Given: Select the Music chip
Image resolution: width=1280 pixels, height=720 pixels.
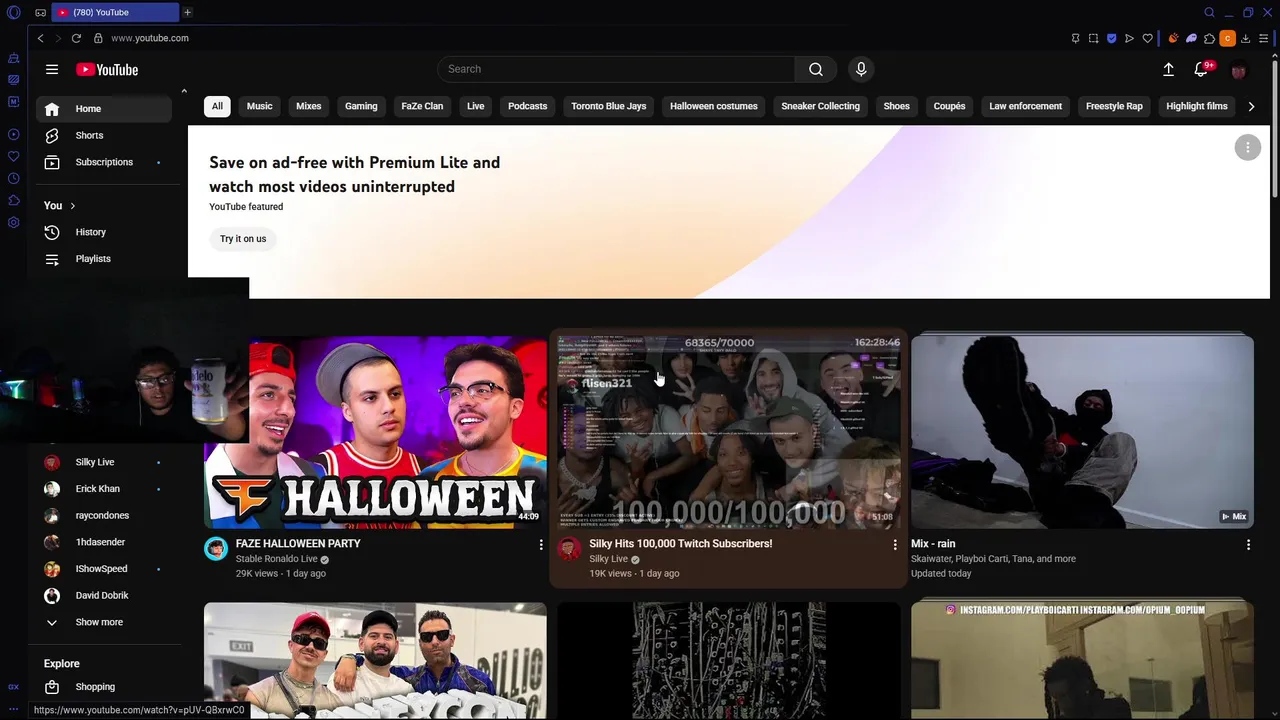Looking at the screenshot, I should [259, 106].
